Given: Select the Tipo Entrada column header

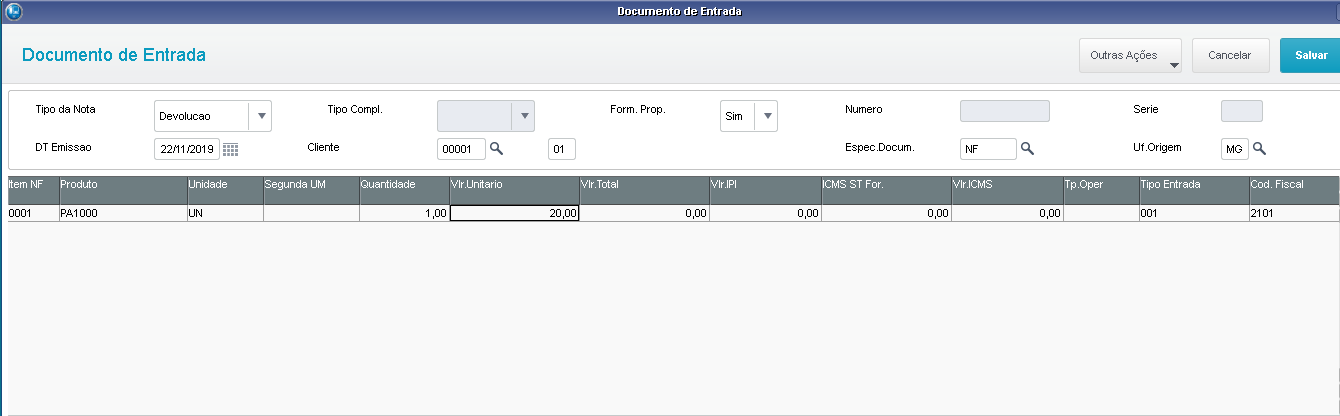Looking at the screenshot, I should coord(1193,190).
